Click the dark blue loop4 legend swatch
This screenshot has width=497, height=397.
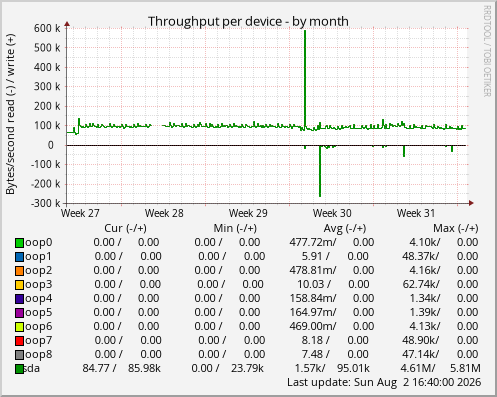[x=19, y=299]
